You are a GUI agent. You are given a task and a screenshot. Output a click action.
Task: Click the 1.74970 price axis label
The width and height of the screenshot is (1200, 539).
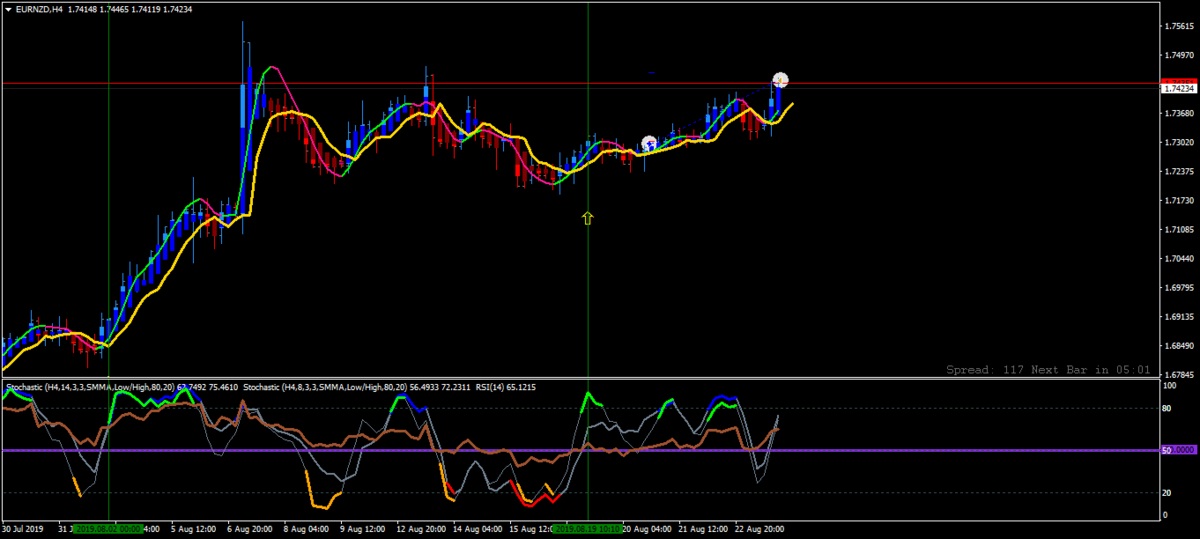(1181, 55)
